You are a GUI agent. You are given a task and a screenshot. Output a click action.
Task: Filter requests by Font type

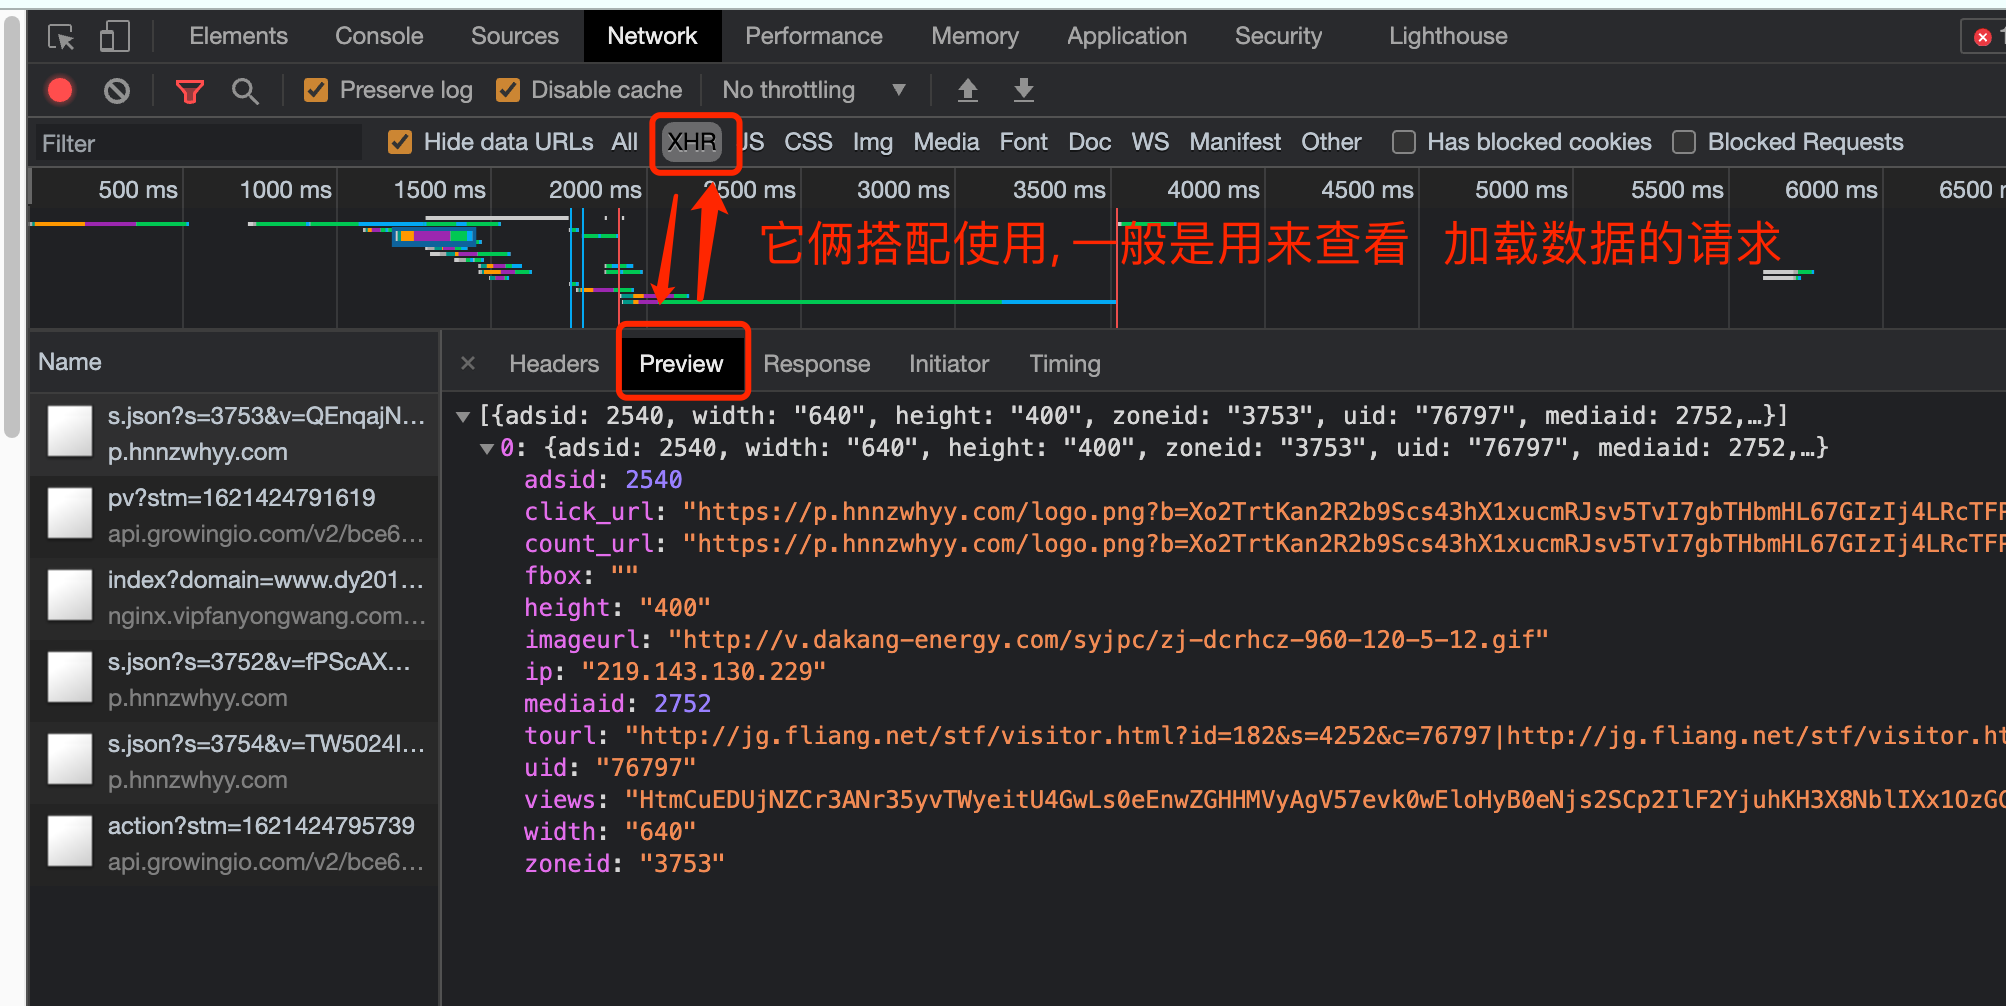coord(1024,142)
